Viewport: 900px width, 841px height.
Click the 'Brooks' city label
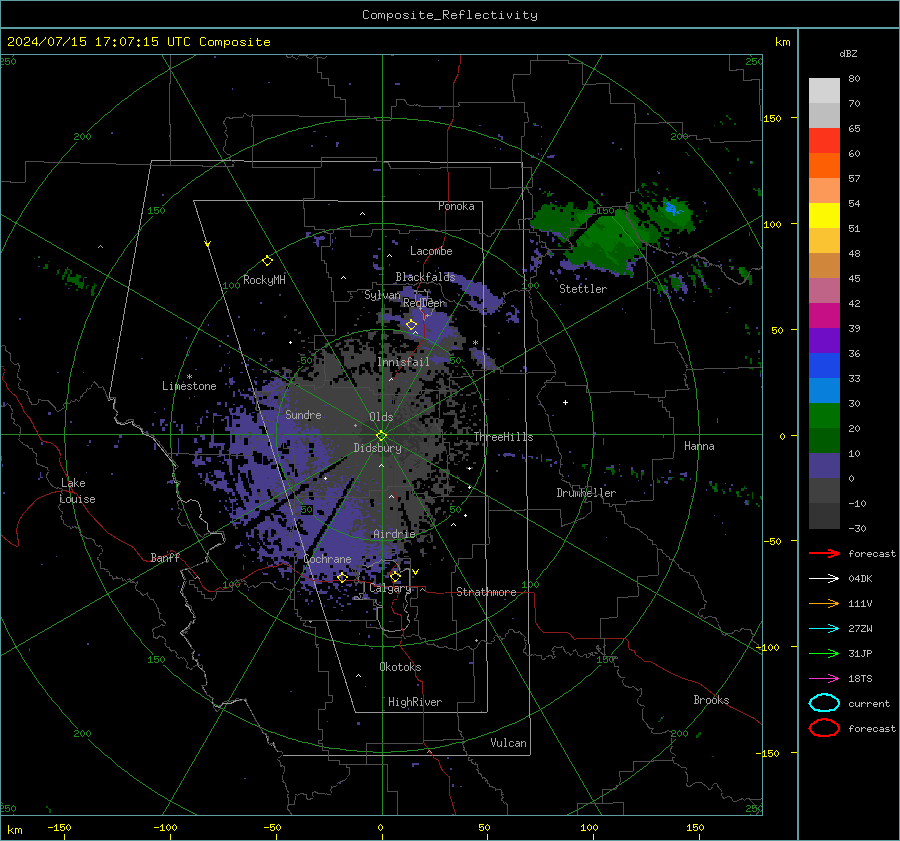click(711, 700)
